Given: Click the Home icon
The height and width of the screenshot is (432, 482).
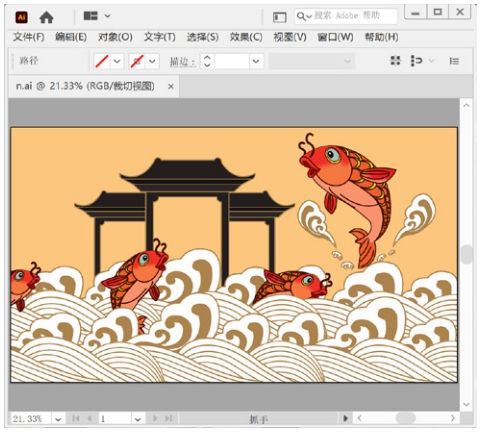Looking at the screenshot, I should point(46,17).
